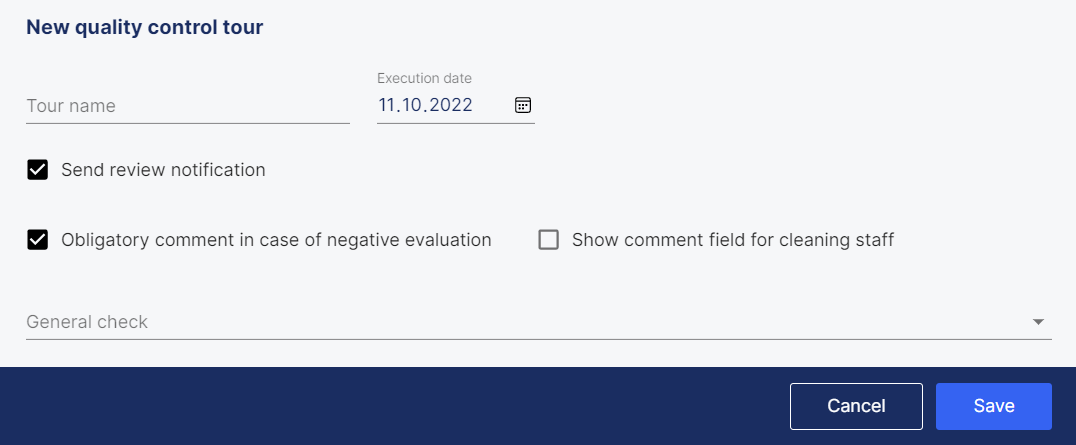This screenshot has width=1076, height=445.
Task: Uncheck the Send review notification checkbox
Action: pos(38,170)
